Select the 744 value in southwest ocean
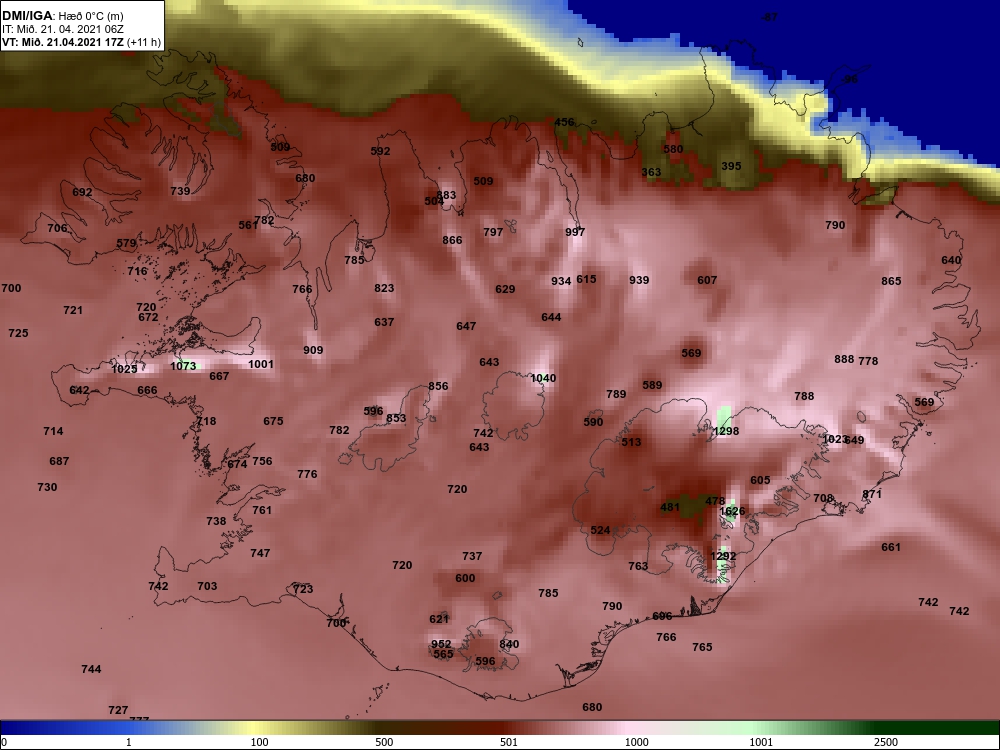 91,669
